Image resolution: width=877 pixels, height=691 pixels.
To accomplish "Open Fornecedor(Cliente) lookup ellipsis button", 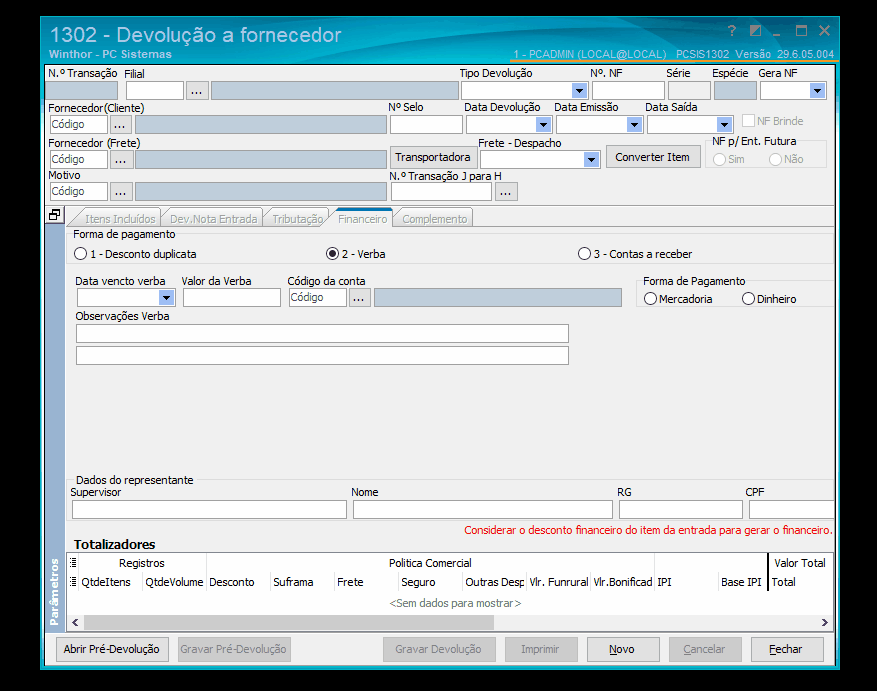I will point(120,125).
